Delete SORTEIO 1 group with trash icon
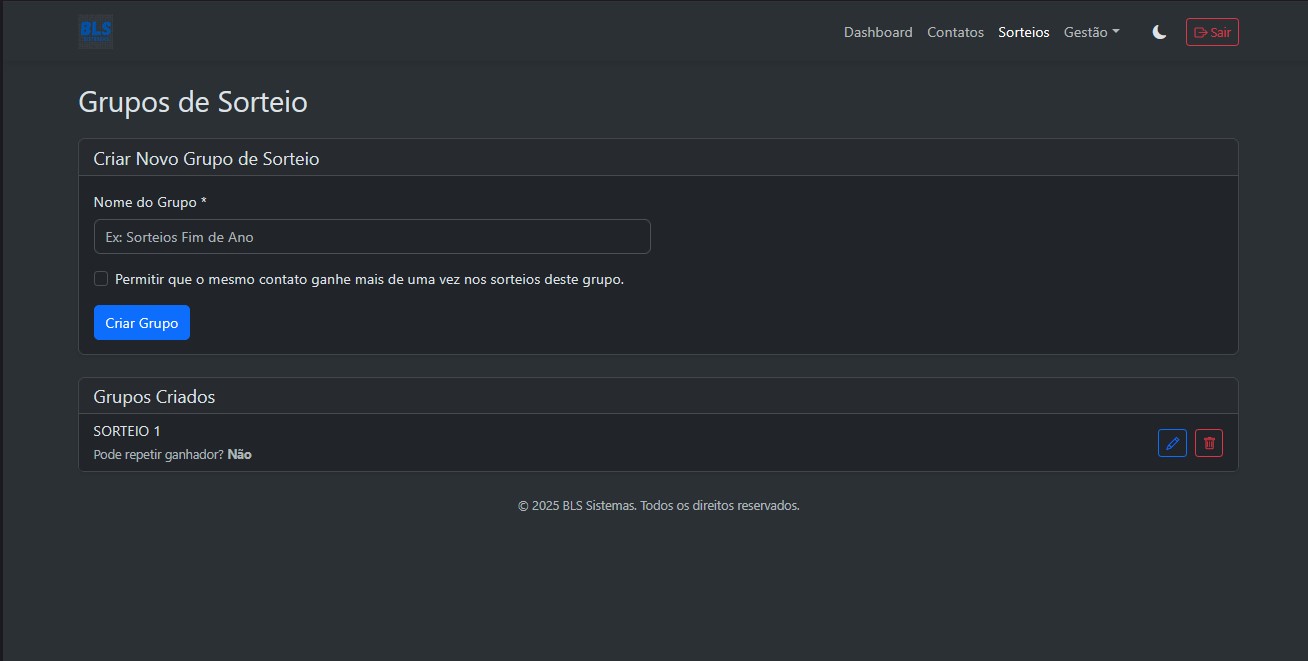Screen dimensions: 1308x661 point(1208,443)
